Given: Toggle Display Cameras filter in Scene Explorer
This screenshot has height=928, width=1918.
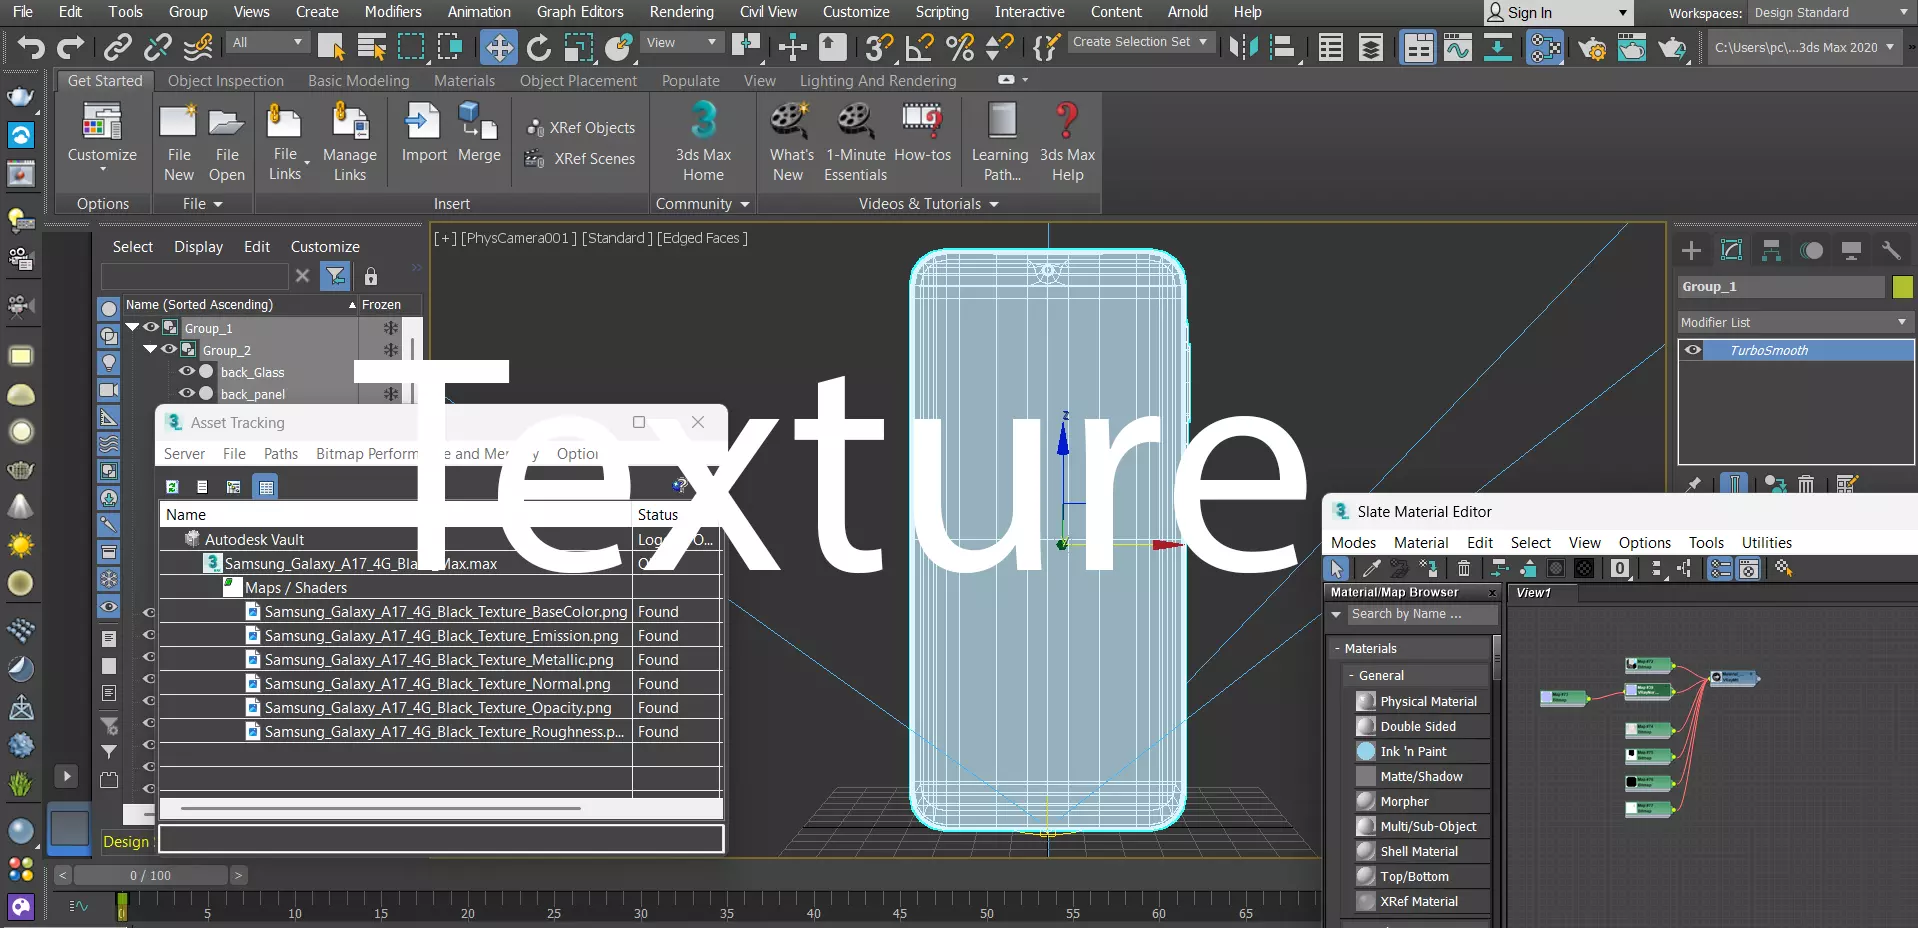Looking at the screenshot, I should point(109,390).
